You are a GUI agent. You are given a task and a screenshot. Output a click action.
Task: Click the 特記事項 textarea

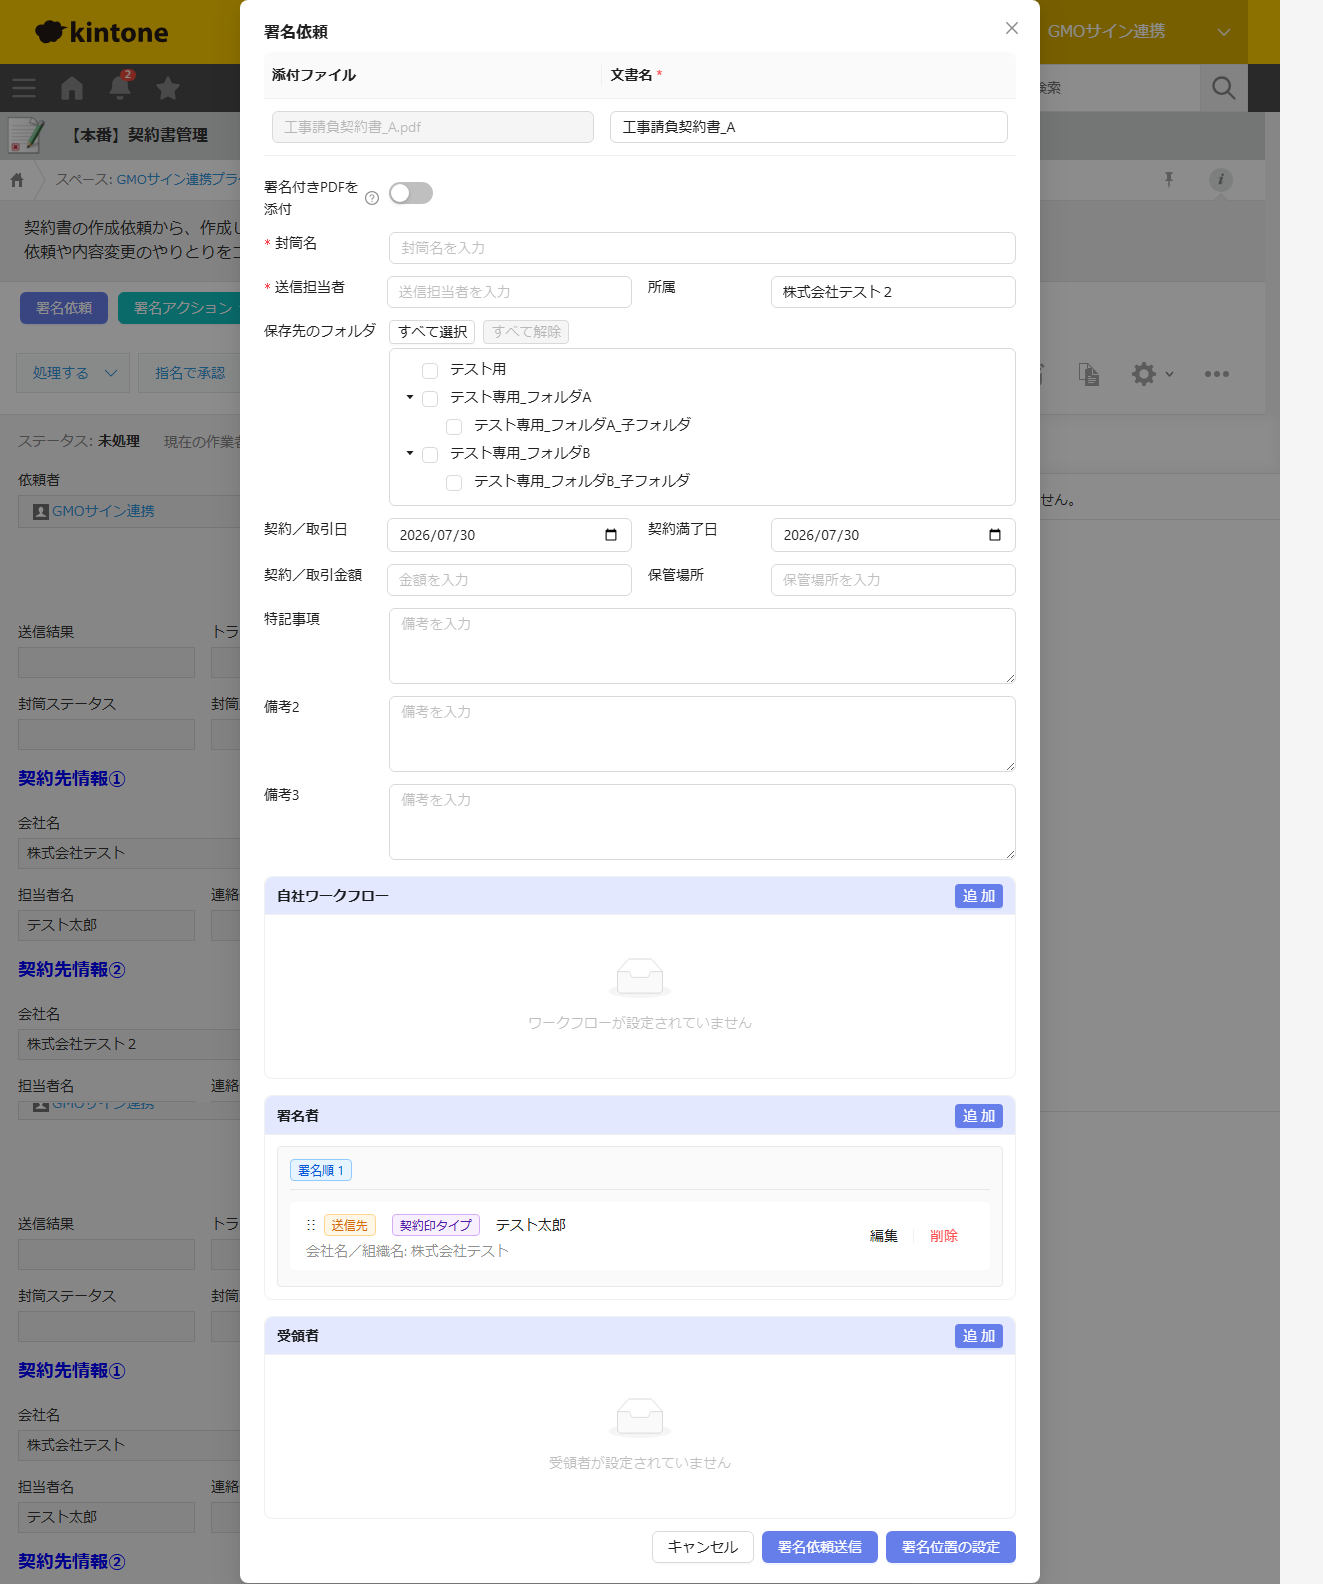point(702,646)
